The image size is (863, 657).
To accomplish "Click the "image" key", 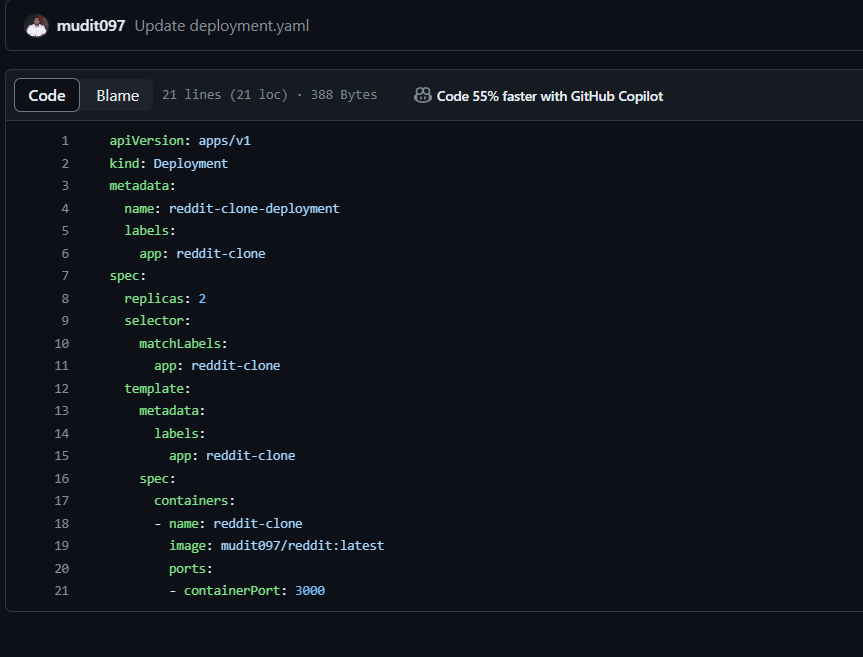I will (187, 546).
